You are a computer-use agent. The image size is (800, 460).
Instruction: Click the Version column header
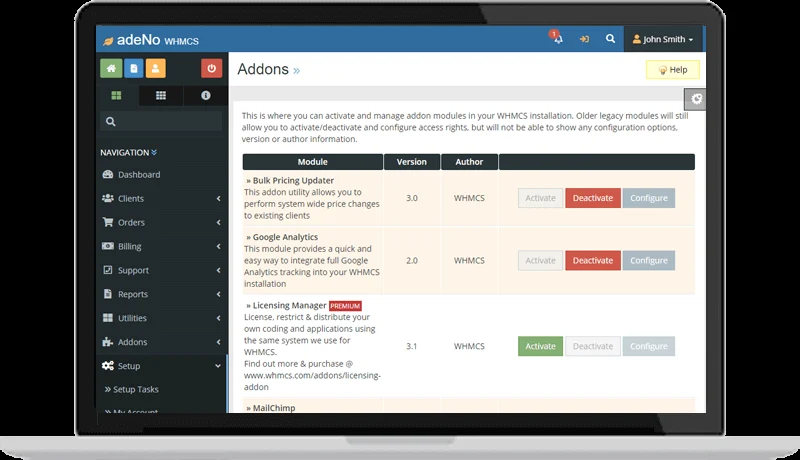pos(412,162)
